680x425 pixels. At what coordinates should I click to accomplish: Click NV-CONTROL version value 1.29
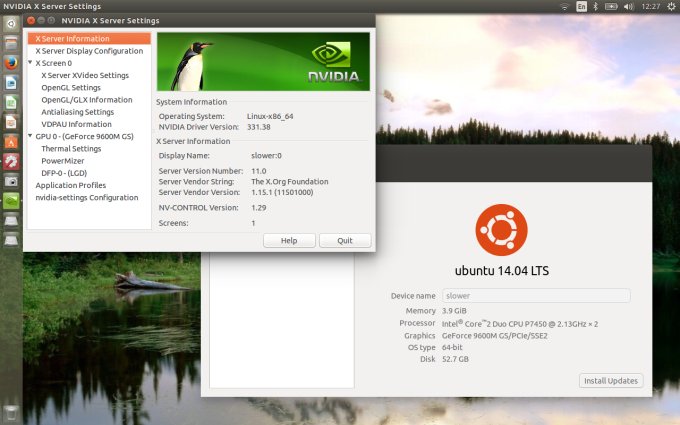[x=259, y=208]
